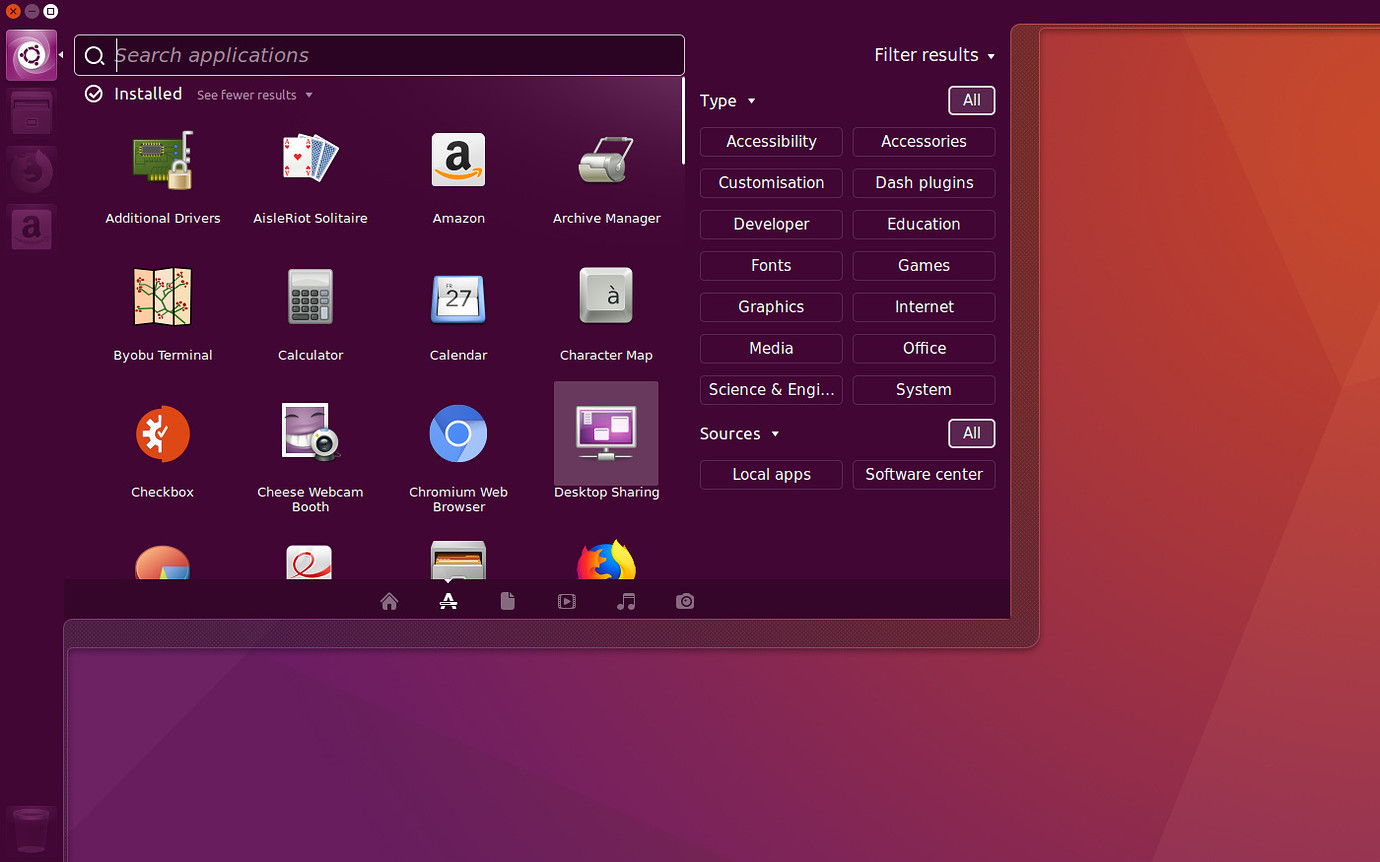Viewport: 1380px width, 862px height.
Task: Switch to the Home lens tab
Action: (x=389, y=602)
